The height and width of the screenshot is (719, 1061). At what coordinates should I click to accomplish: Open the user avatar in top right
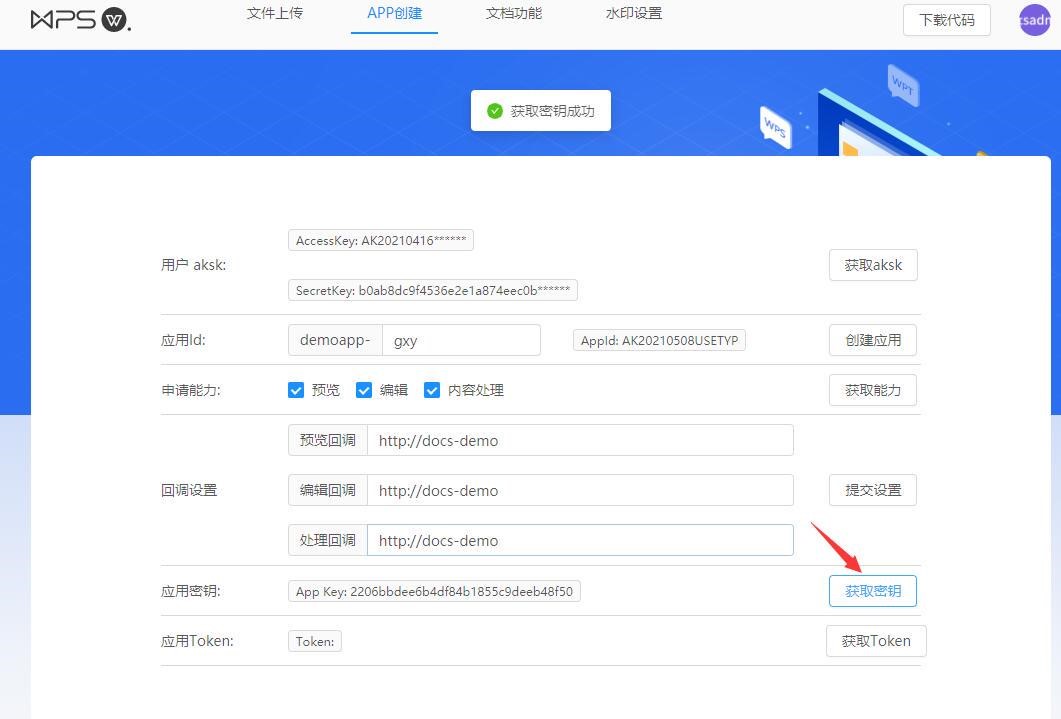pos(1034,20)
